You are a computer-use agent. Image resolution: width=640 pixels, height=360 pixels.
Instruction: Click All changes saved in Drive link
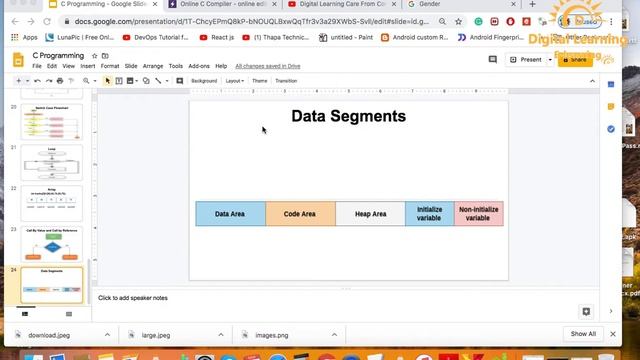[268, 66]
